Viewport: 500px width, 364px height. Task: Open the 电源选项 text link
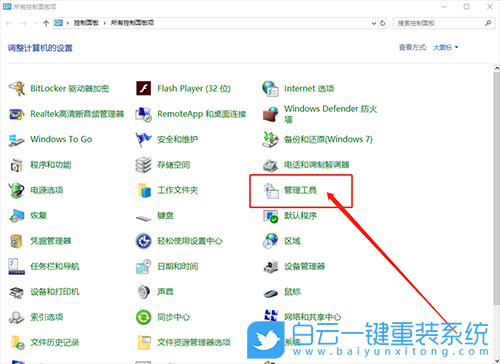click(47, 190)
